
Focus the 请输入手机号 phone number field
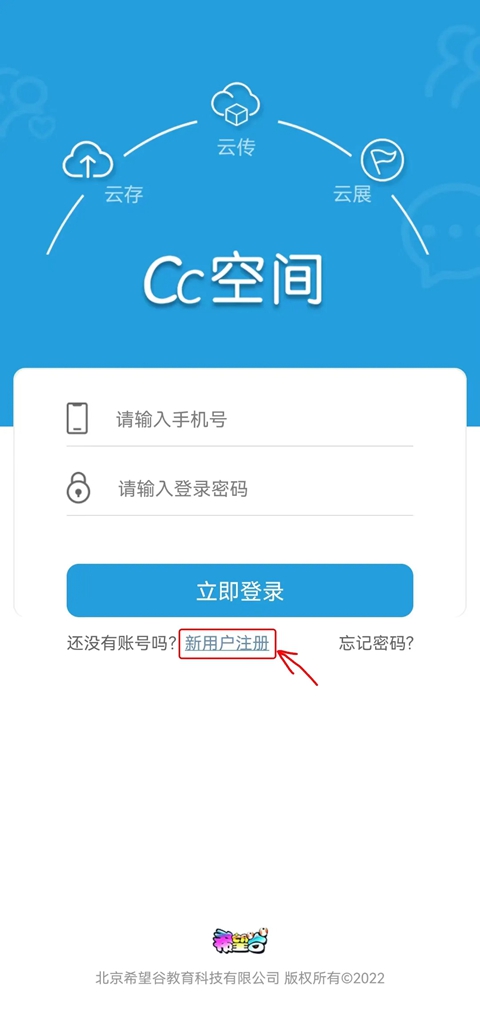(x=240, y=419)
